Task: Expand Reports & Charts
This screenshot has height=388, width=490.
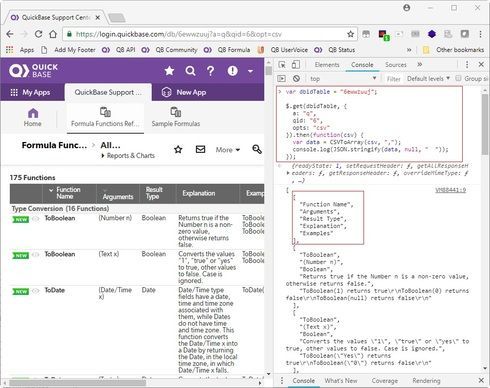Action: 128,156
